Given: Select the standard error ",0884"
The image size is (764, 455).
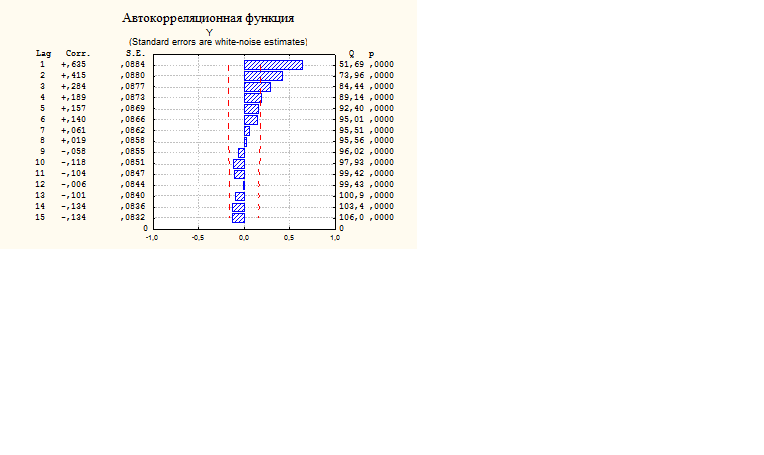Looking at the screenshot, I should pos(133,64).
